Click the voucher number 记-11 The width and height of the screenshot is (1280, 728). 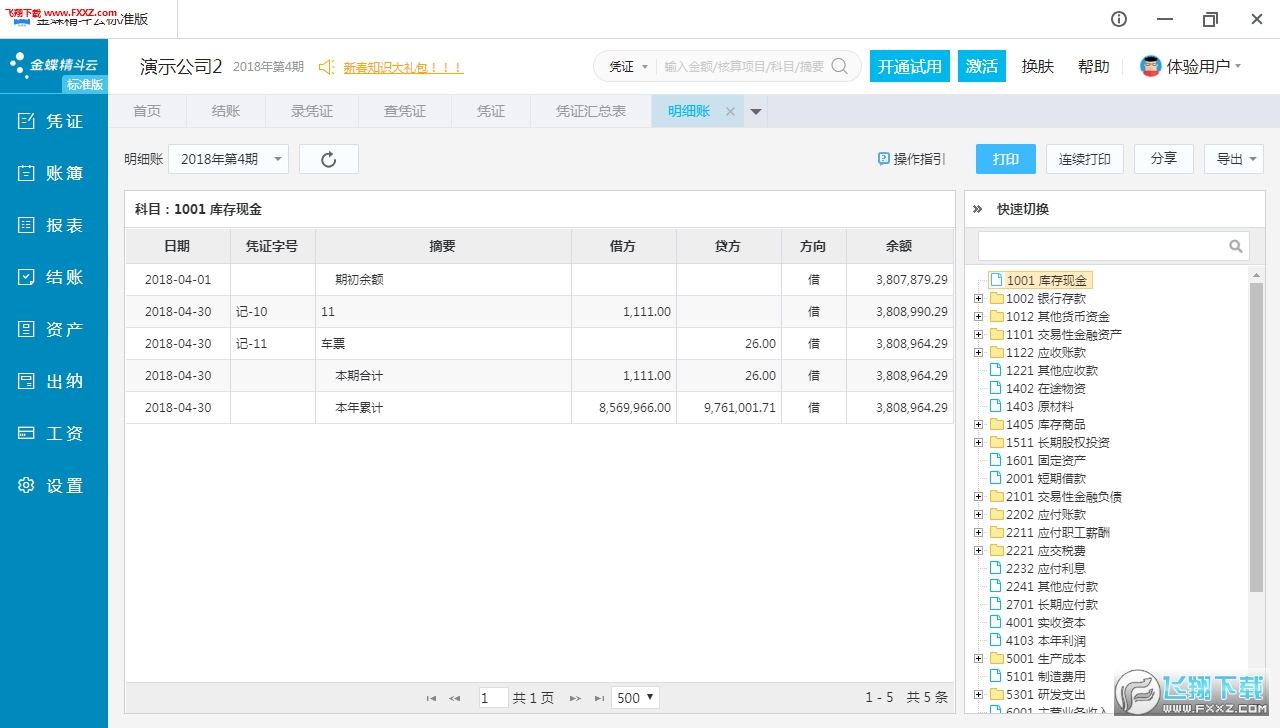pyautogui.click(x=252, y=344)
